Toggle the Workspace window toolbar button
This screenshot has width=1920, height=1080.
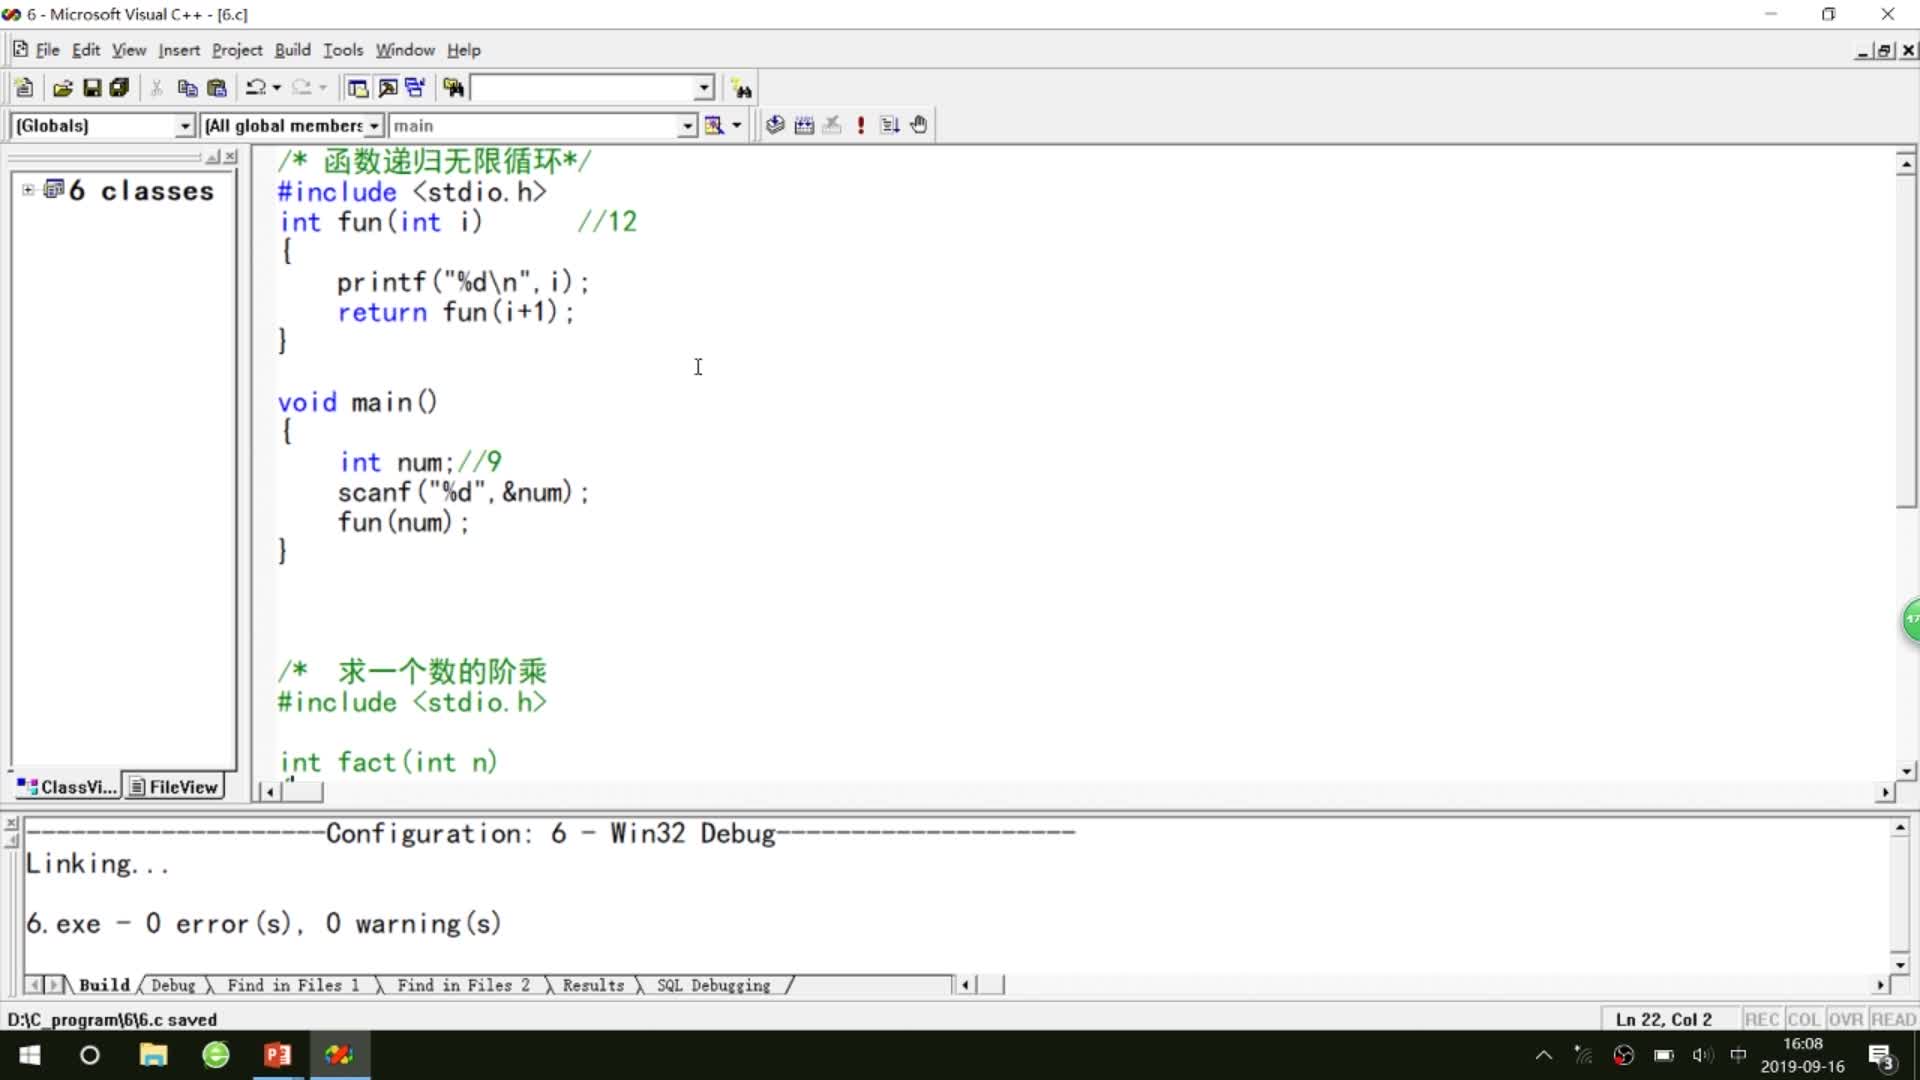point(357,88)
